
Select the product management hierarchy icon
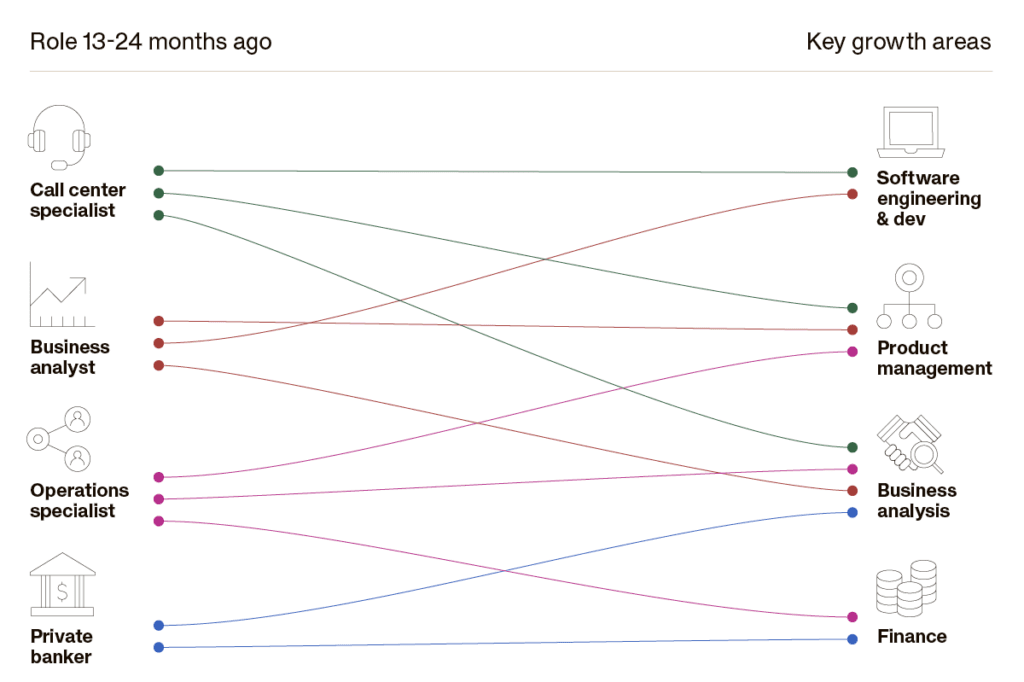(909, 296)
